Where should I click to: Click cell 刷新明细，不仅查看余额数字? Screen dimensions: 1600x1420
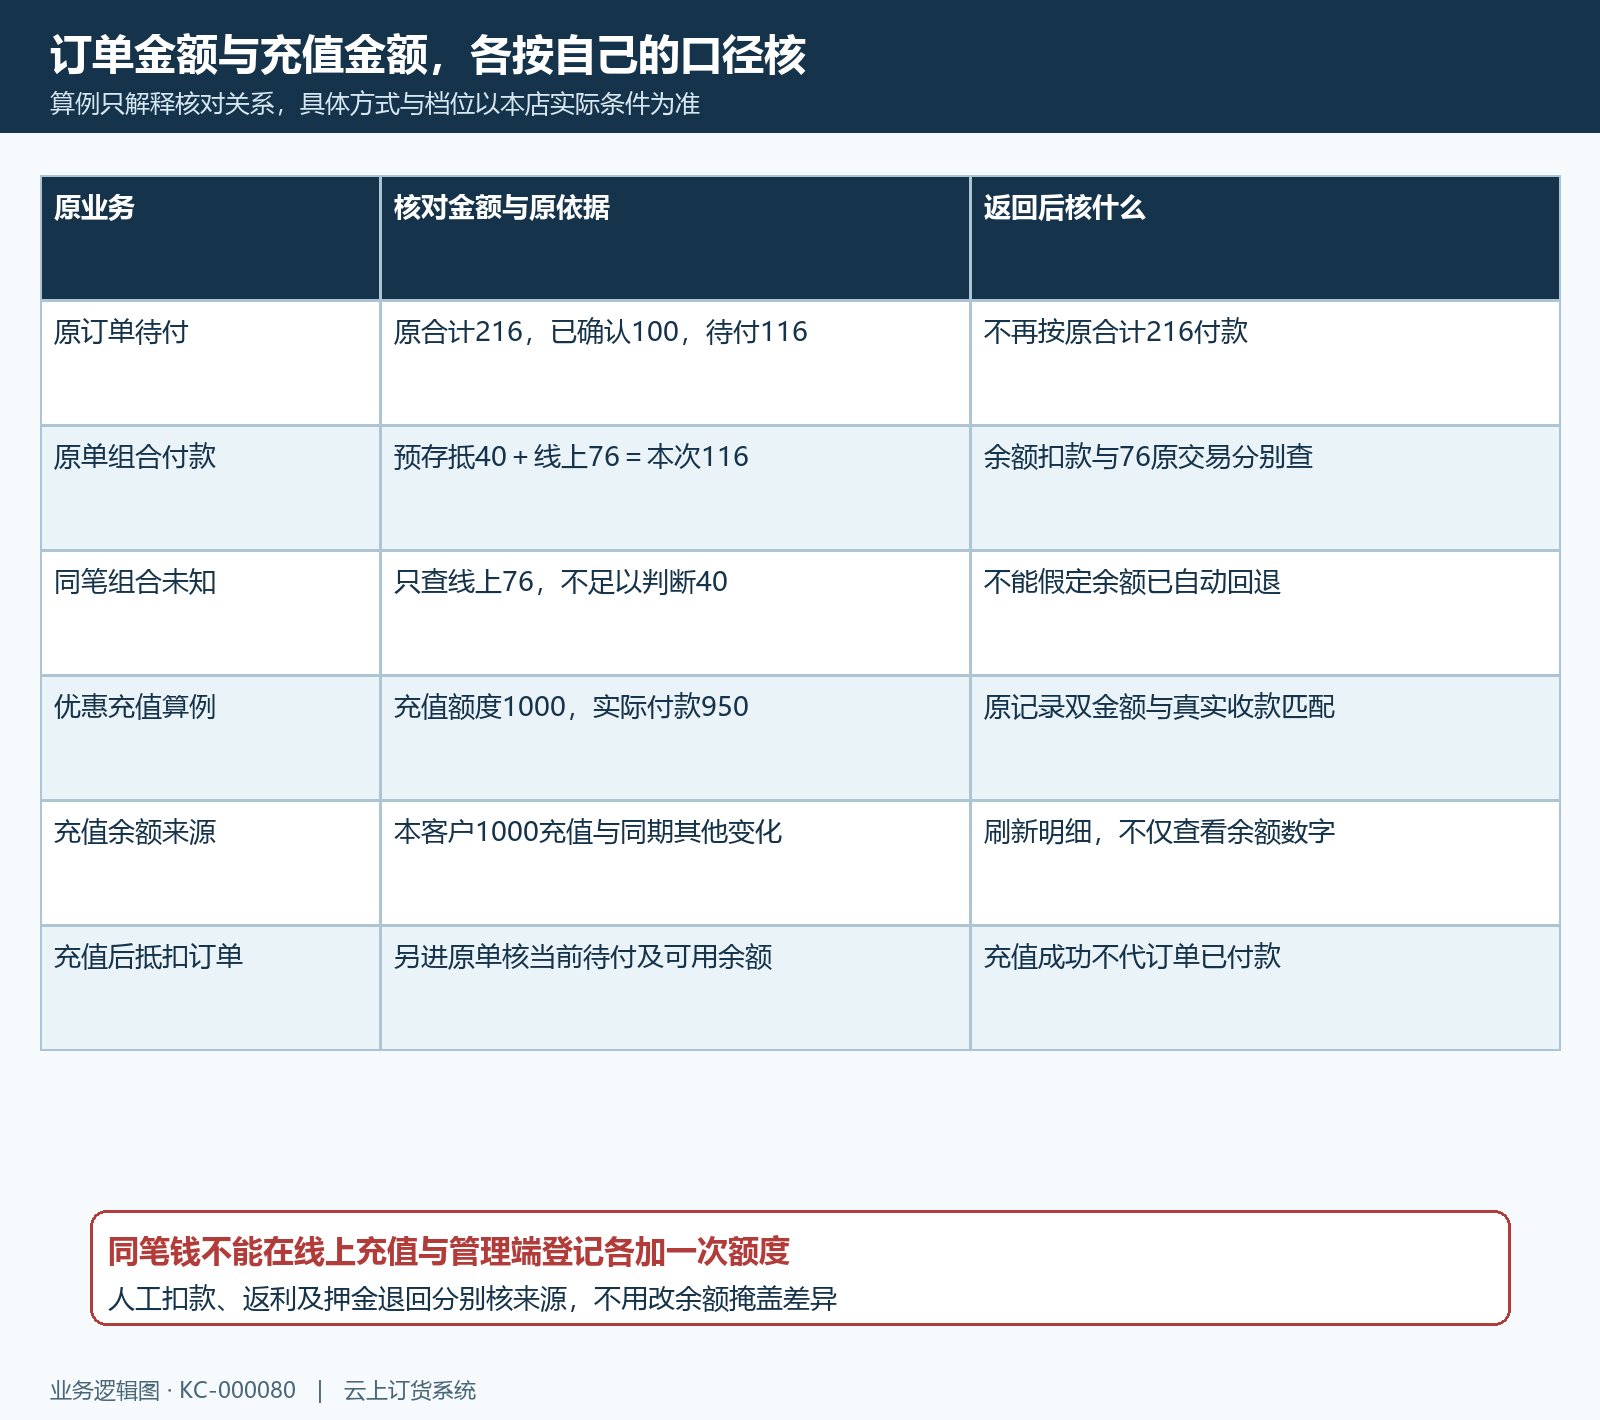click(x=1265, y=863)
